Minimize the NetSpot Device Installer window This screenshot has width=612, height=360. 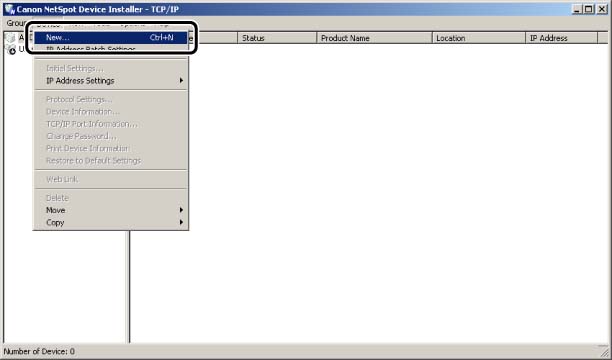[x=577, y=9]
